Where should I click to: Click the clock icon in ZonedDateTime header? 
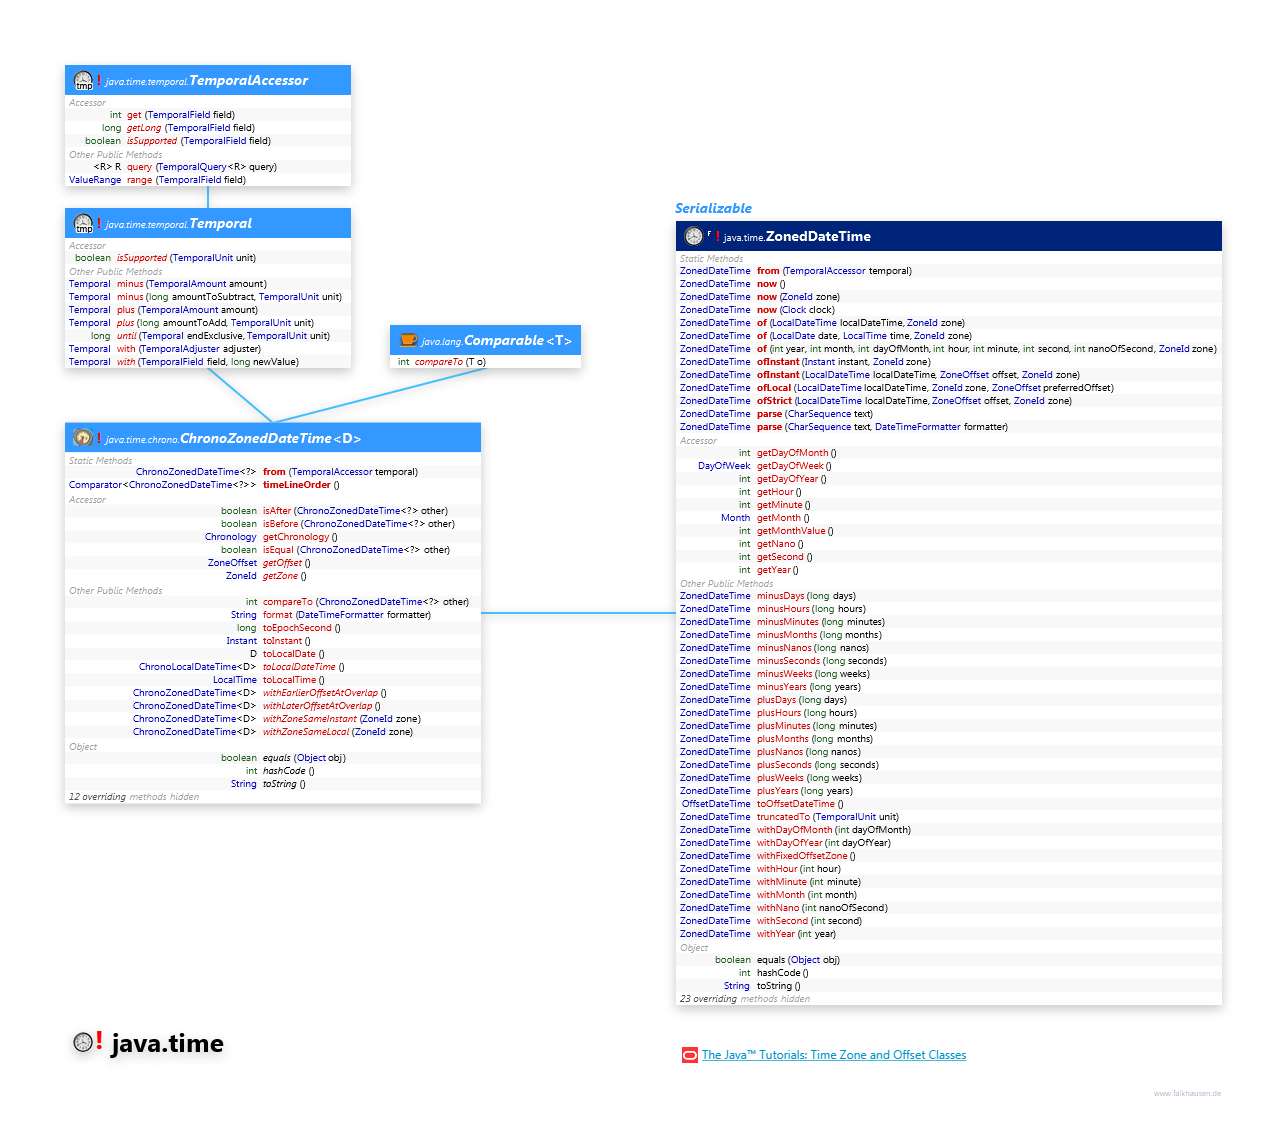tap(693, 236)
